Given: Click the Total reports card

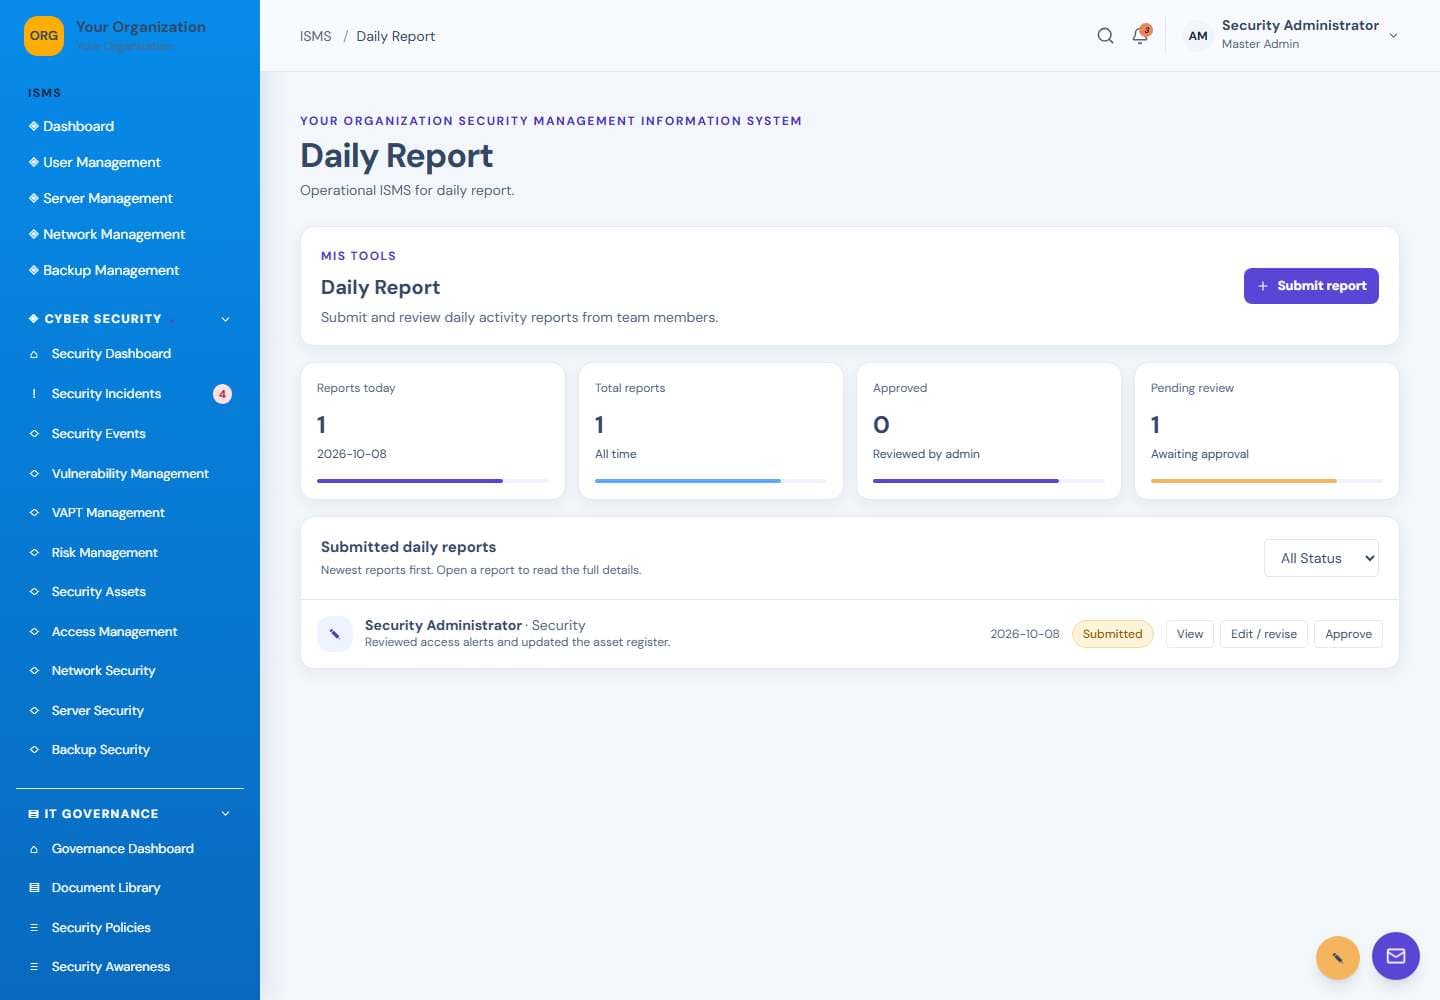Looking at the screenshot, I should (711, 431).
